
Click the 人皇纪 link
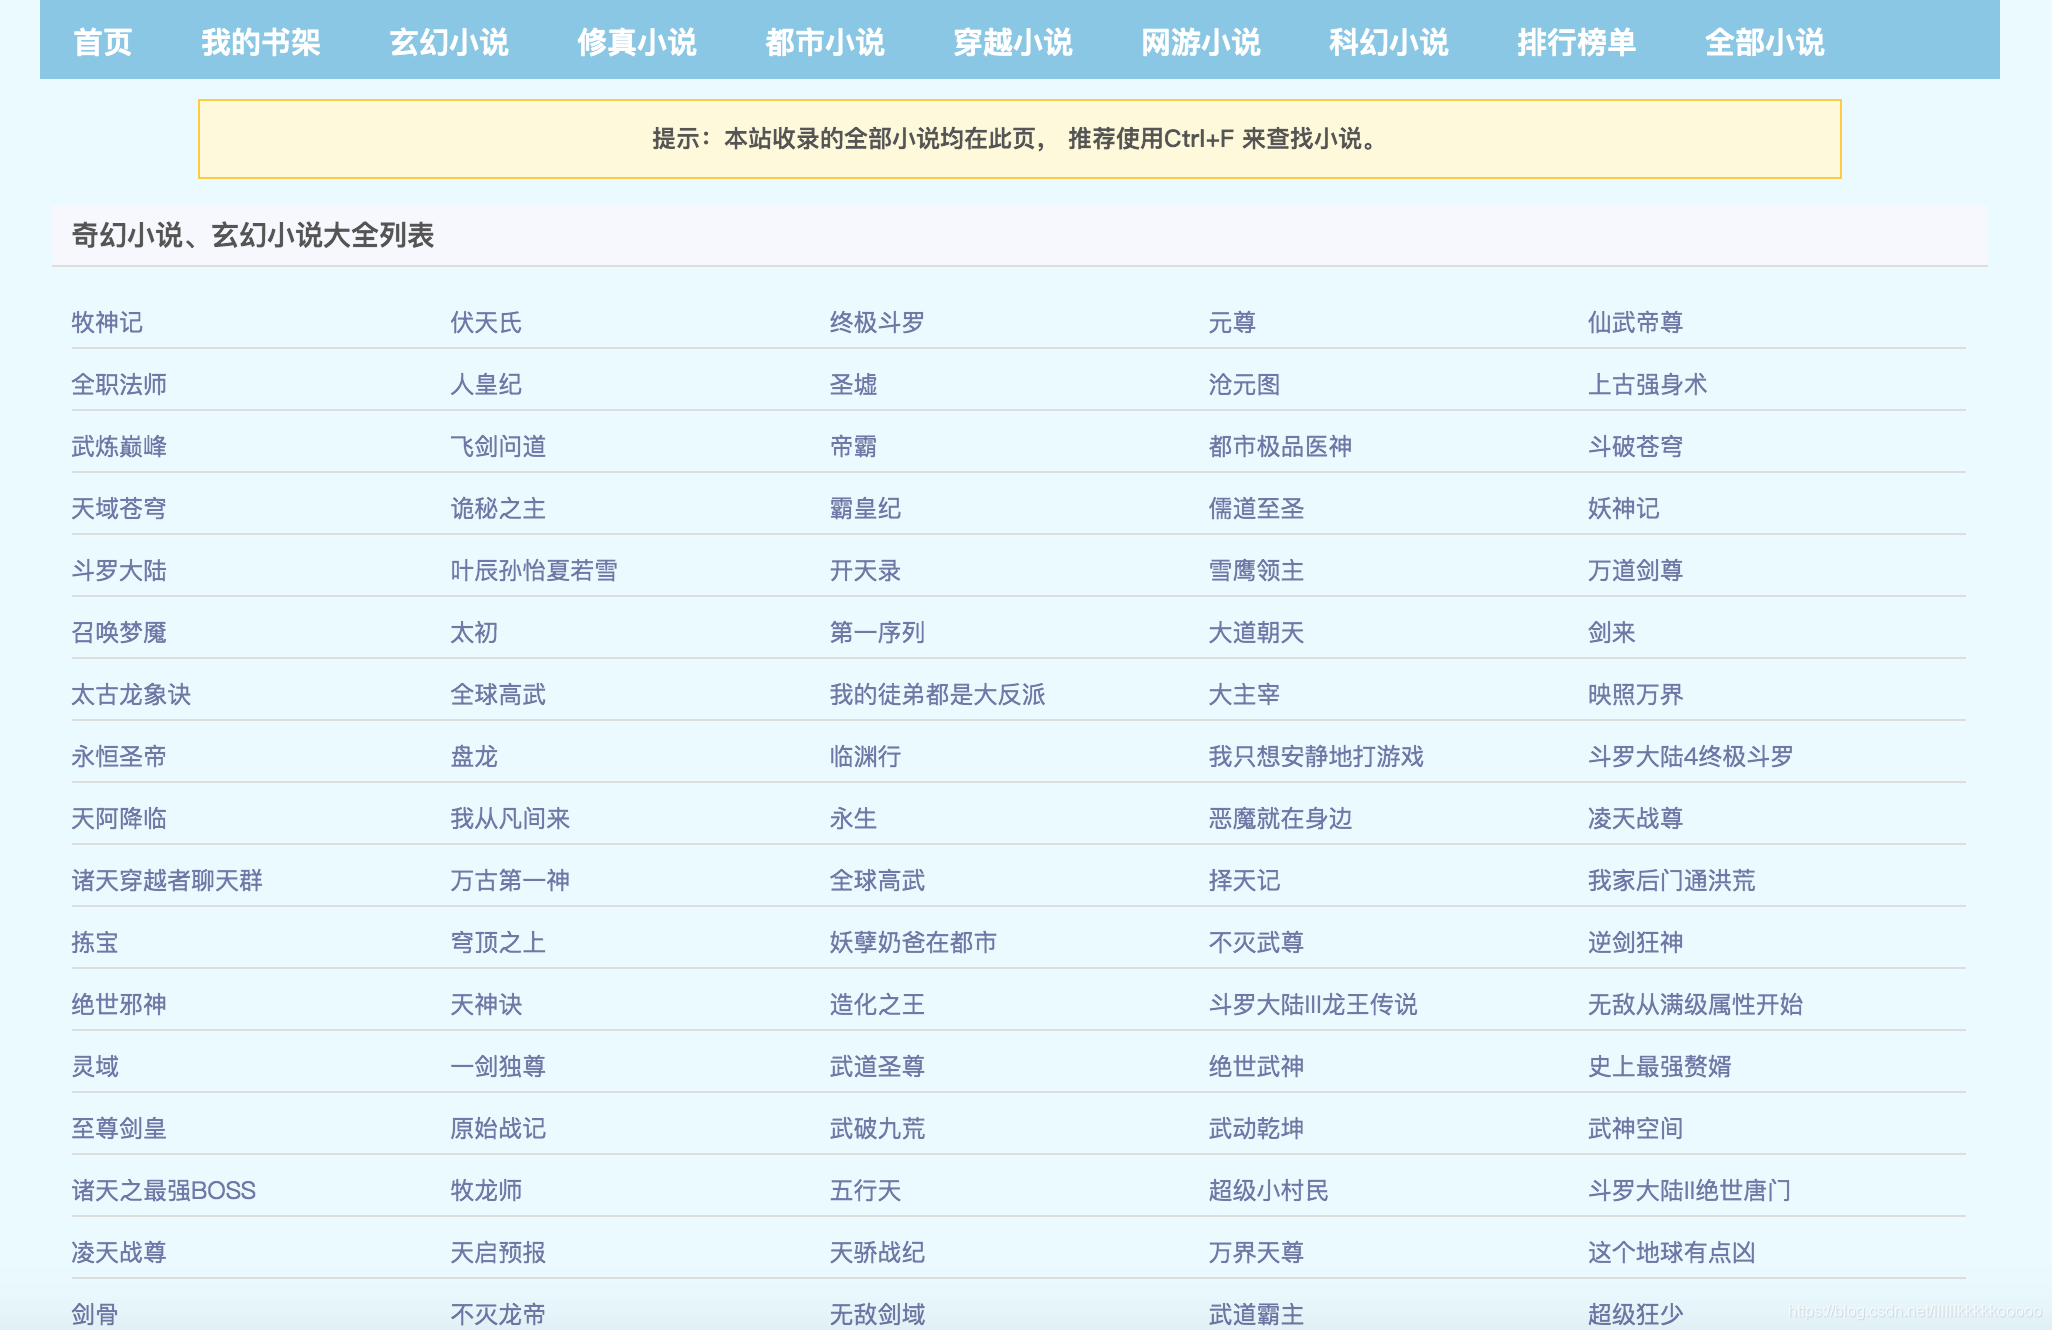(486, 384)
